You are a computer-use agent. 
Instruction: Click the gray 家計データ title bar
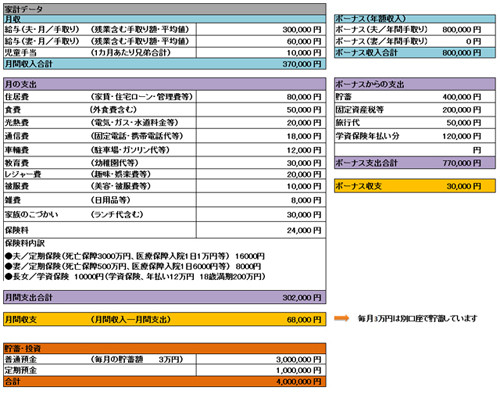click(x=165, y=9)
